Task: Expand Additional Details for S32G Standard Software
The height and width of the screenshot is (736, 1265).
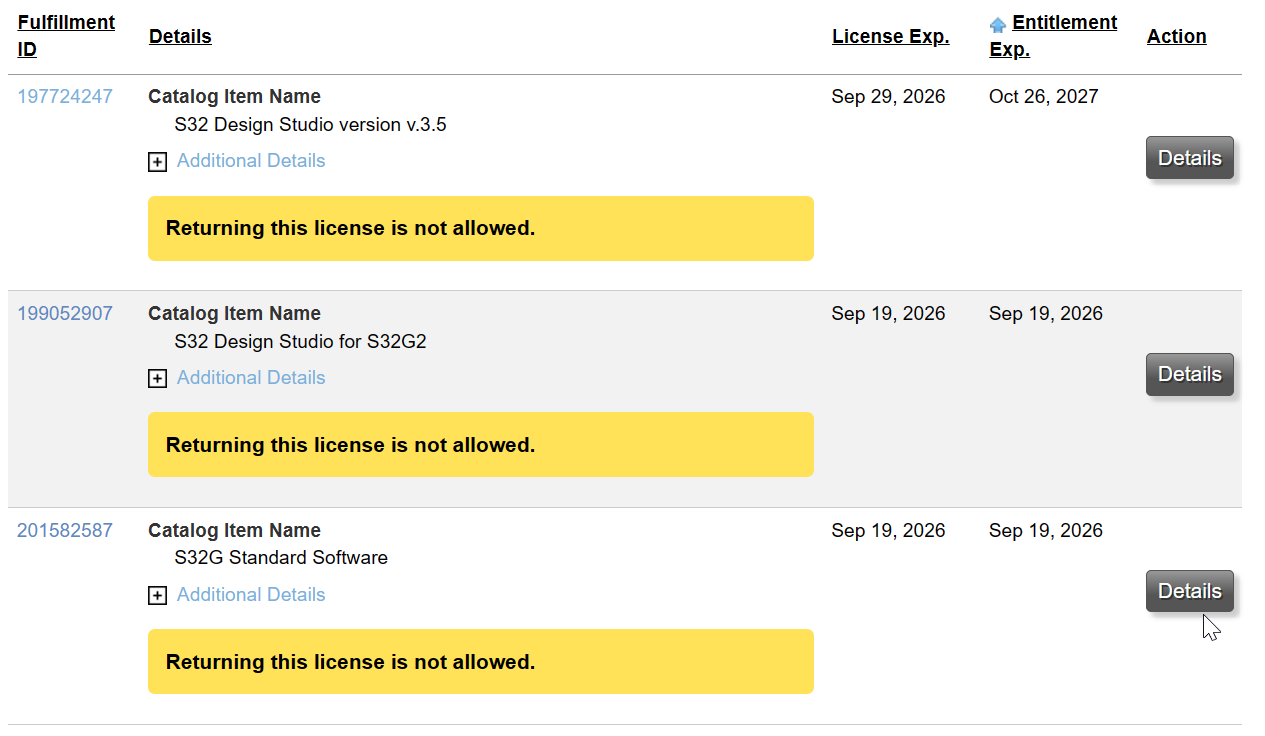Action: [x=157, y=595]
